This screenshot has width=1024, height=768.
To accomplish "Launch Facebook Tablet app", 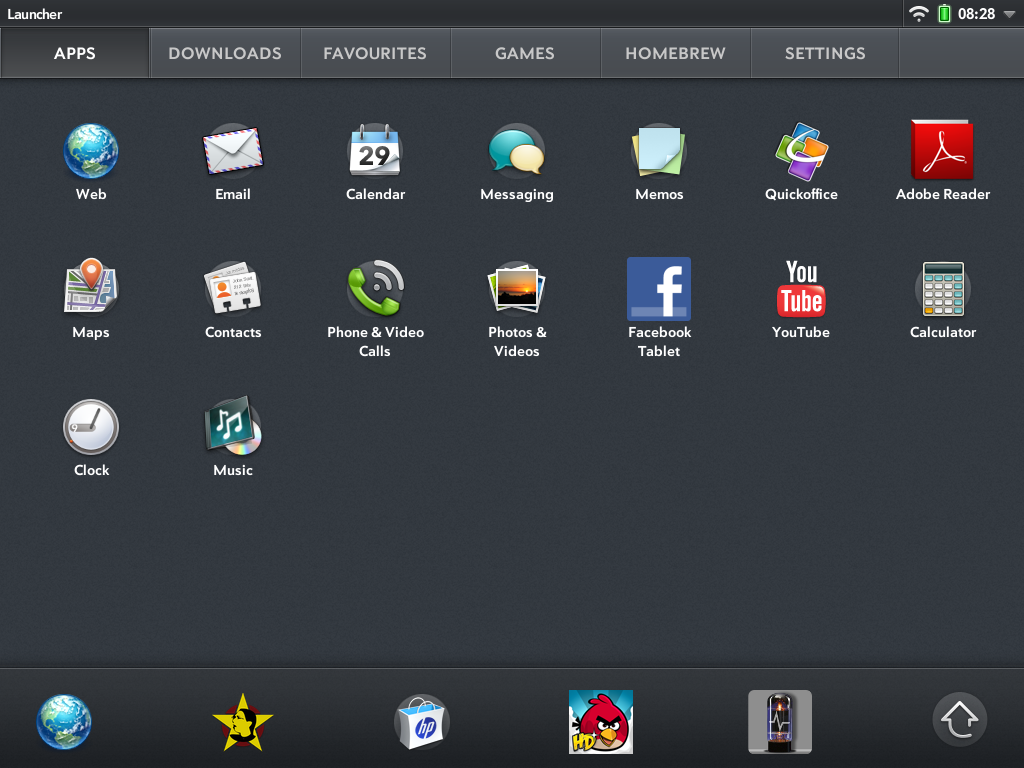I will click(x=659, y=289).
